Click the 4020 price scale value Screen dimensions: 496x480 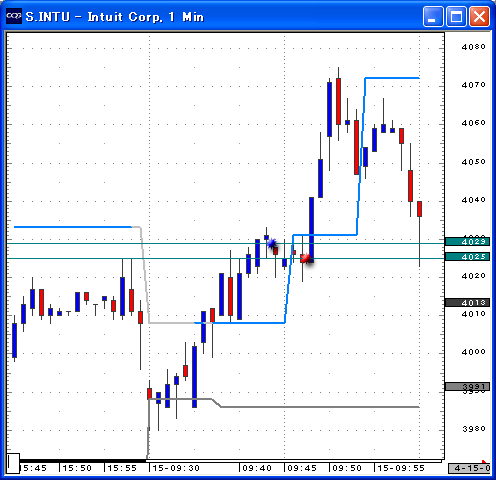473,276
